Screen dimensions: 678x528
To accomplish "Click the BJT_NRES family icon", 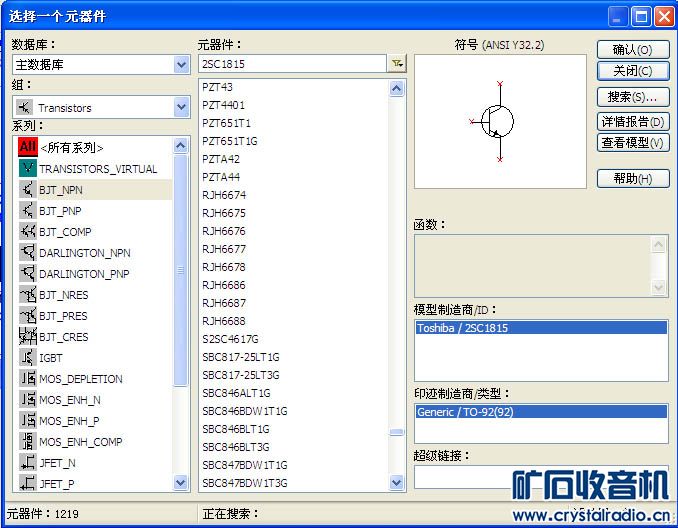I will click(28, 294).
